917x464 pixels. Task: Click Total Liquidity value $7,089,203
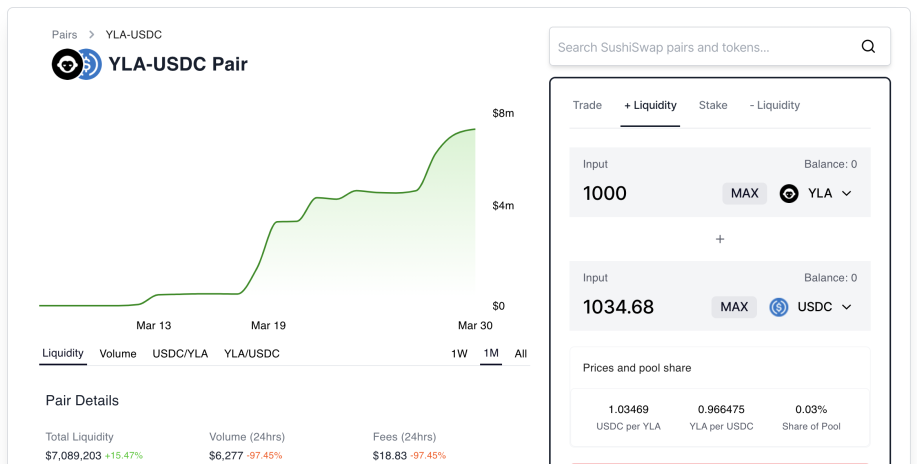click(x=74, y=455)
